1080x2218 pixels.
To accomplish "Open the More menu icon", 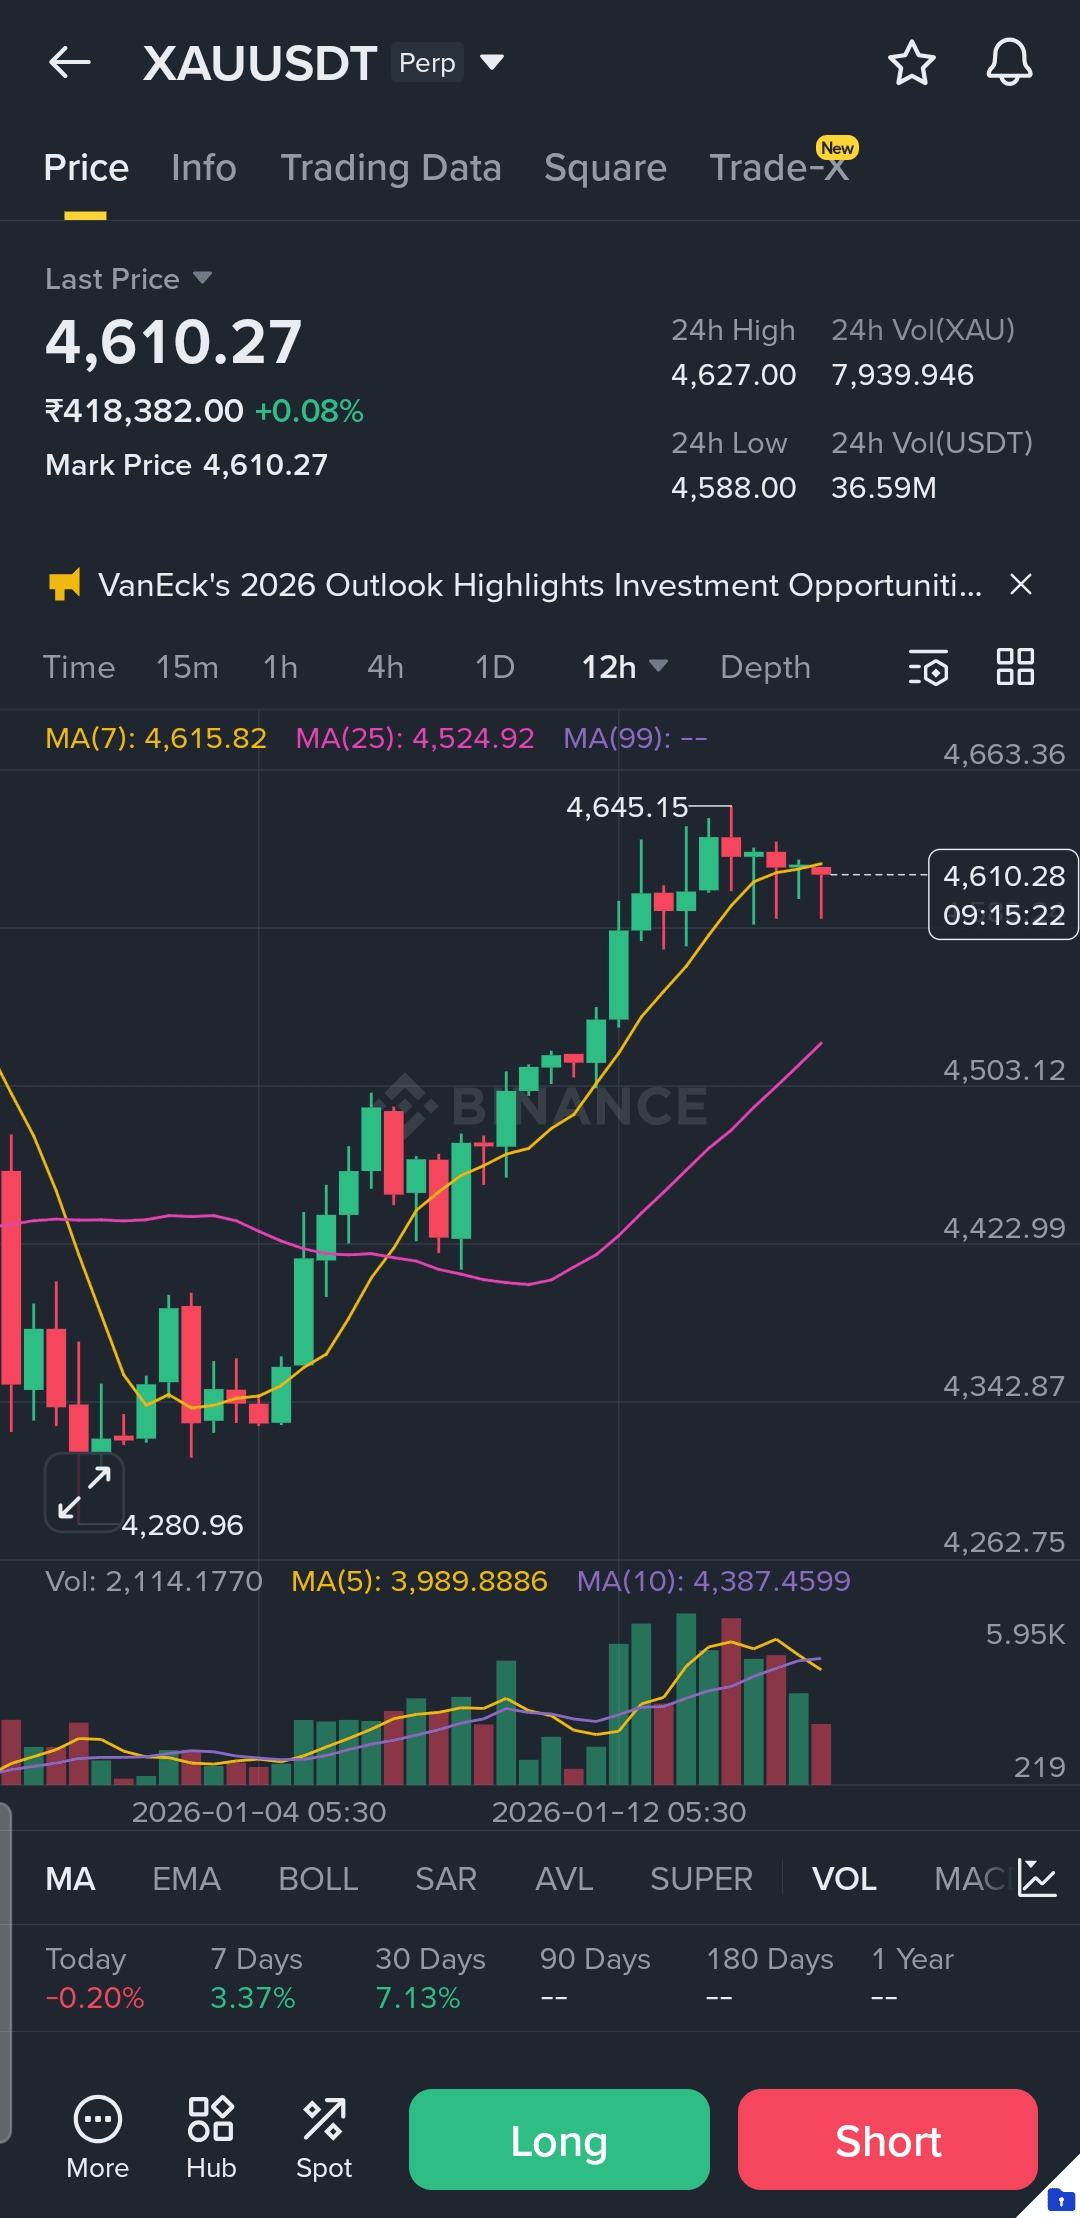I will coord(98,2139).
